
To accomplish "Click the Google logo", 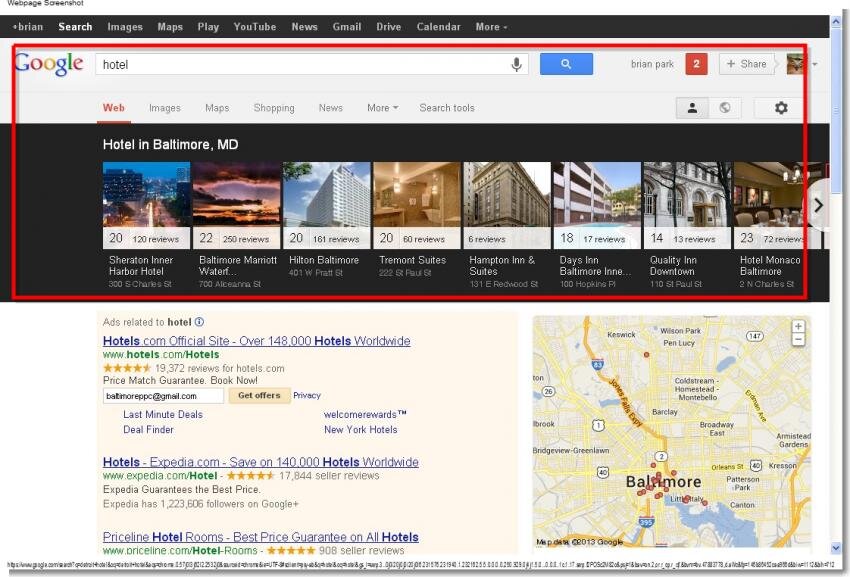I will pyautogui.click(x=49, y=64).
